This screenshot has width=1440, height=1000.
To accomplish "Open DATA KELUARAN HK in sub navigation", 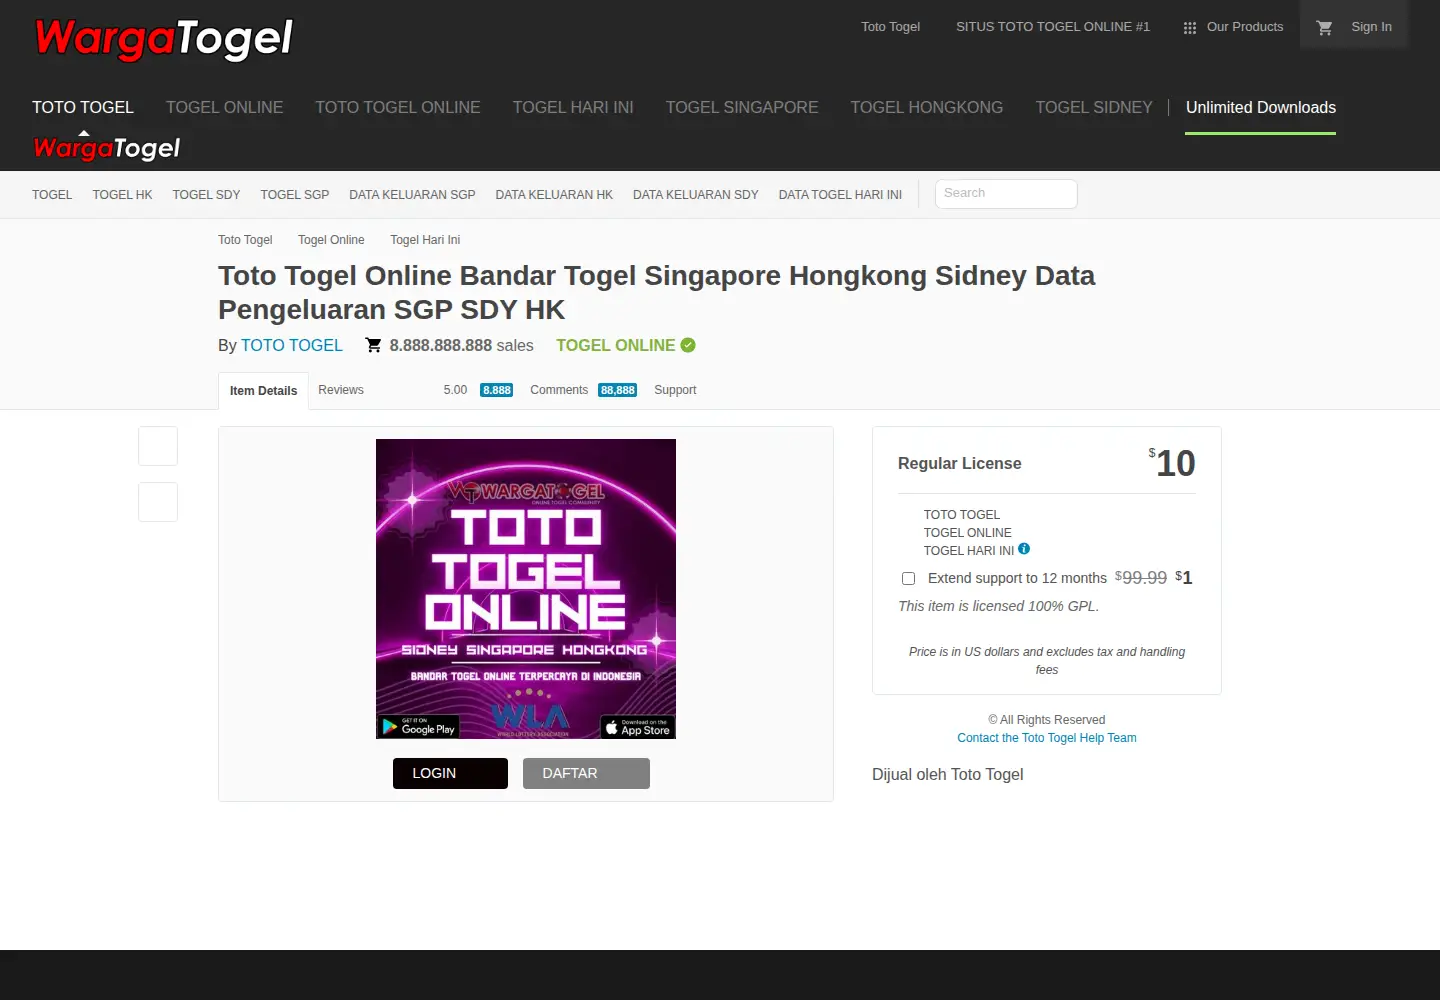I will 554,195.
